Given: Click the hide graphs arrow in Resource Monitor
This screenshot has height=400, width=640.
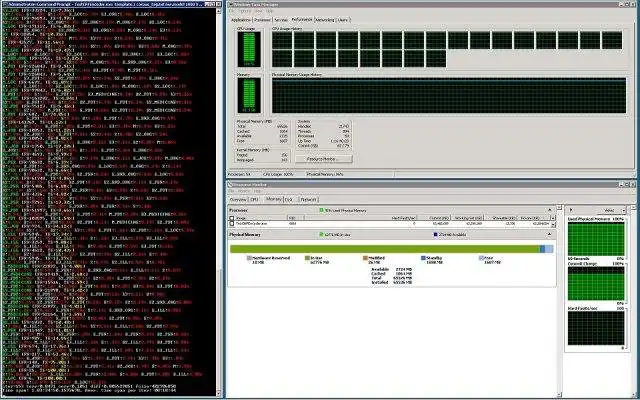Looking at the screenshot, I should 571,210.
